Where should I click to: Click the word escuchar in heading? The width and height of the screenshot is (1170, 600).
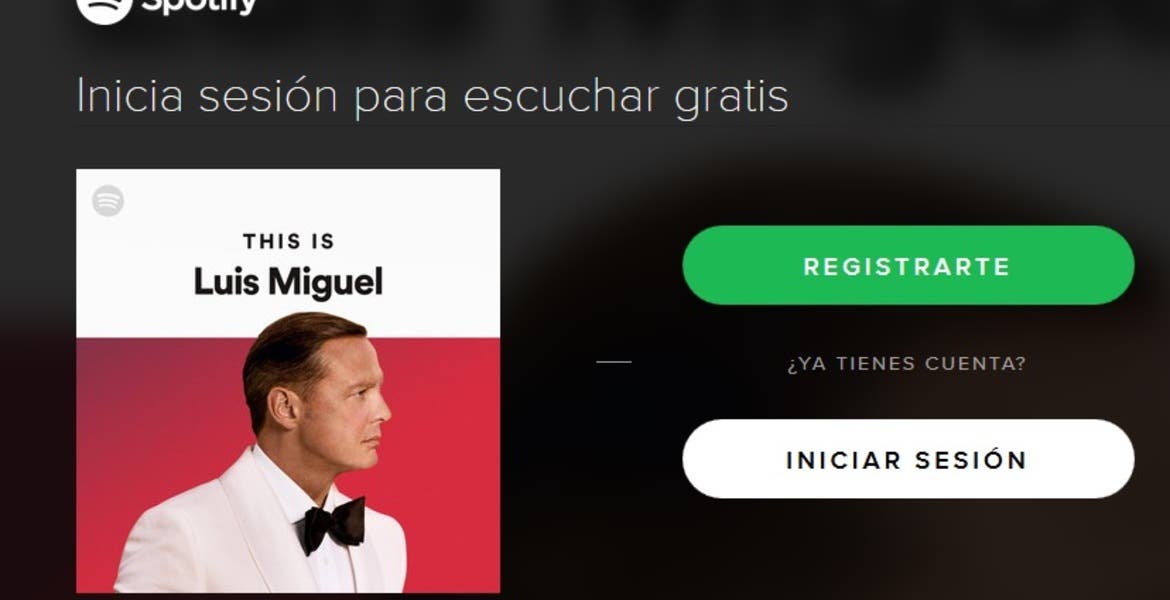tap(560, 96)
